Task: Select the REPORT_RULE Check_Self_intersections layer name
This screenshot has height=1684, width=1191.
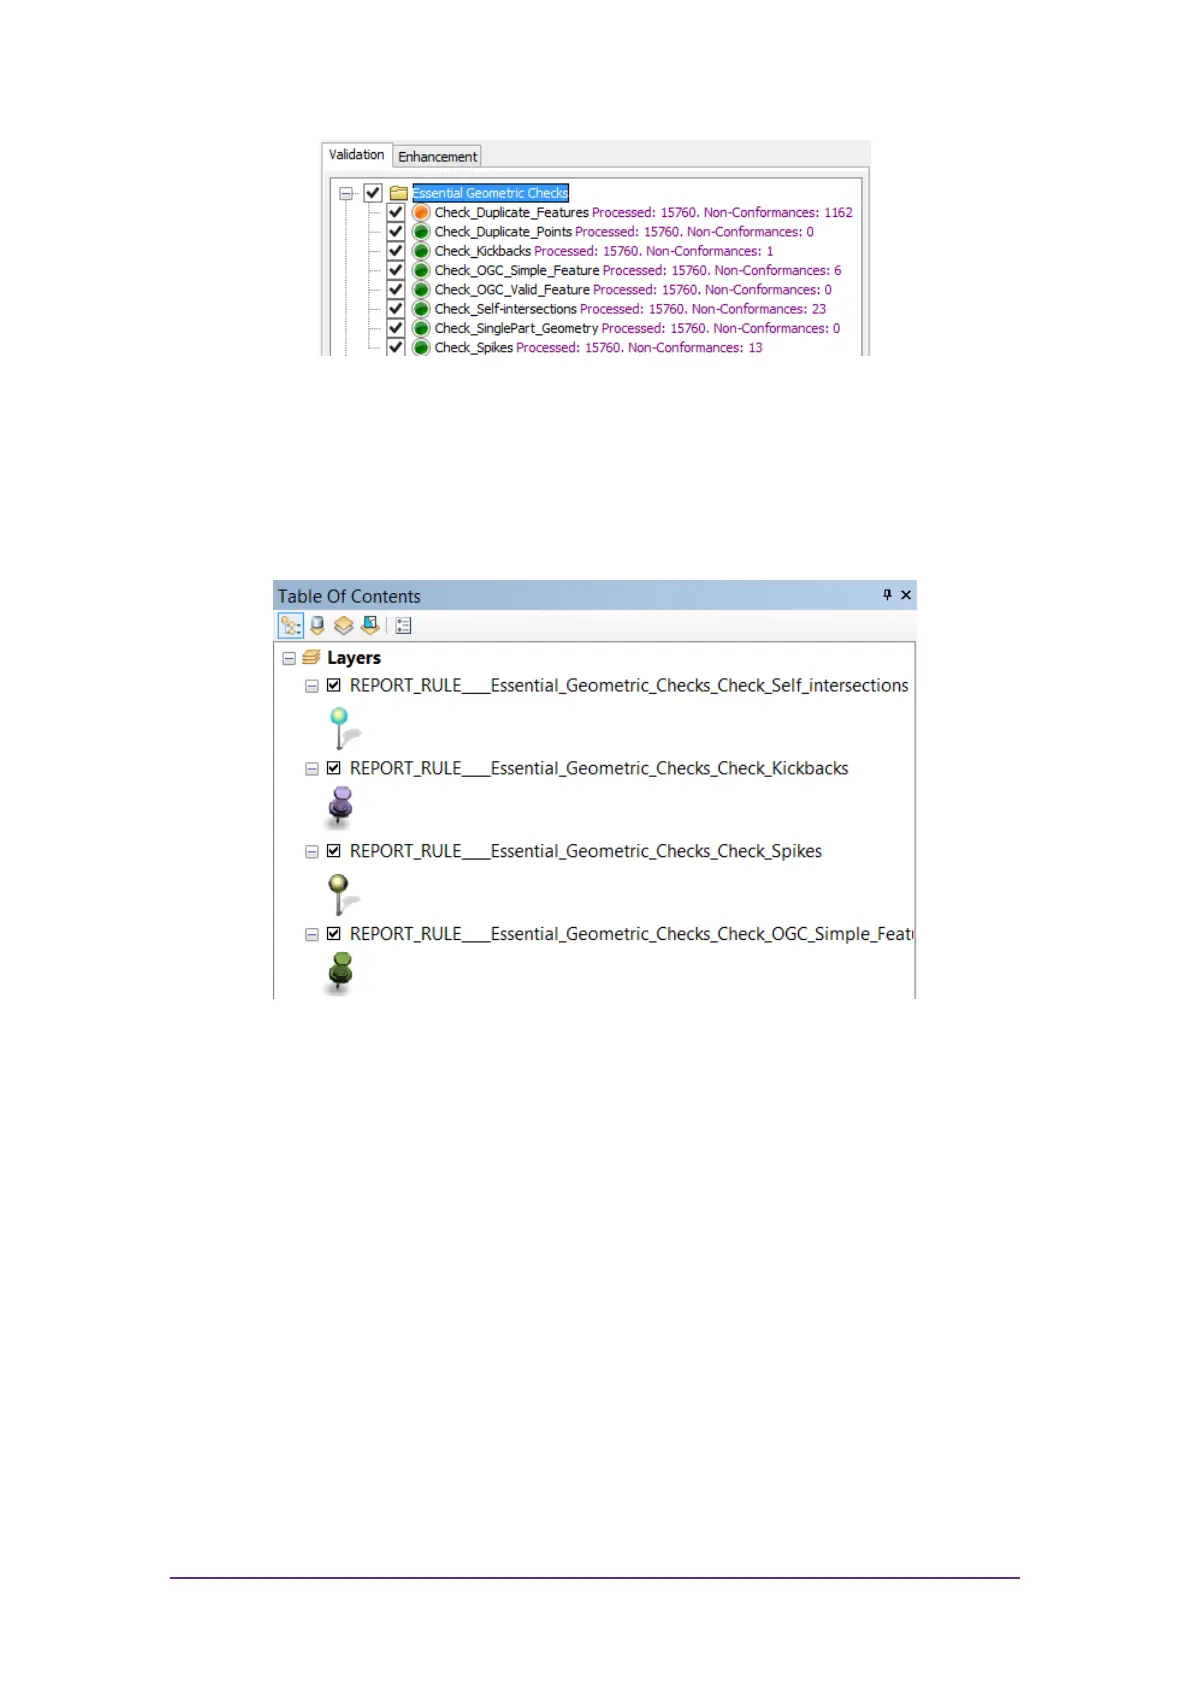Action: (629, 685)
